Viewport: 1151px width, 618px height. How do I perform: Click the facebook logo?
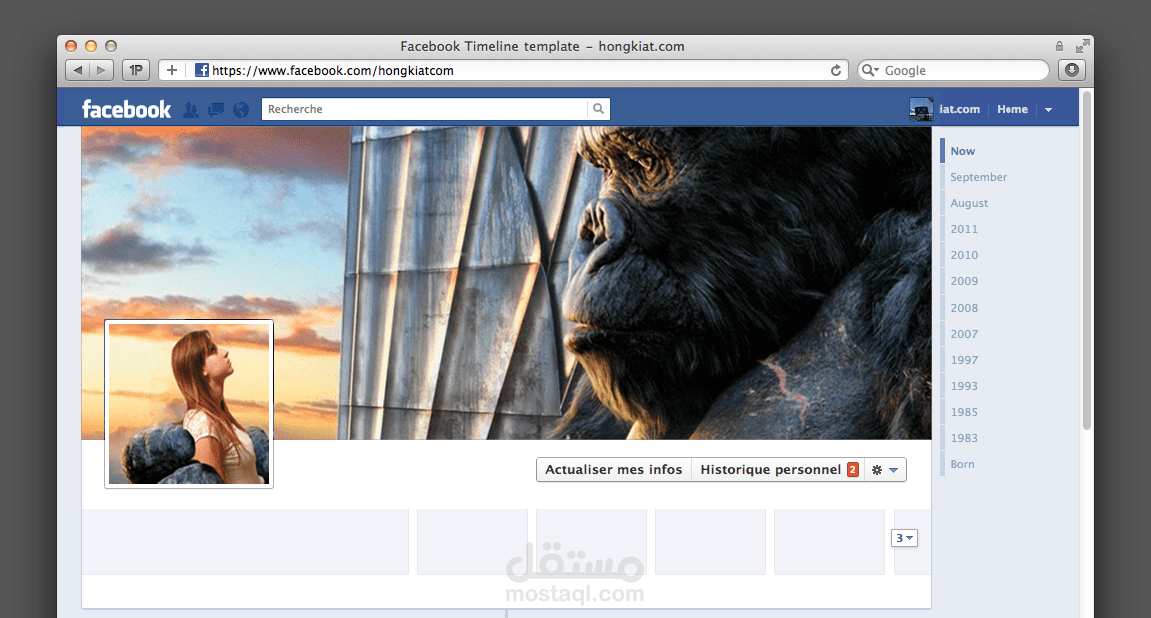point(126,109)
